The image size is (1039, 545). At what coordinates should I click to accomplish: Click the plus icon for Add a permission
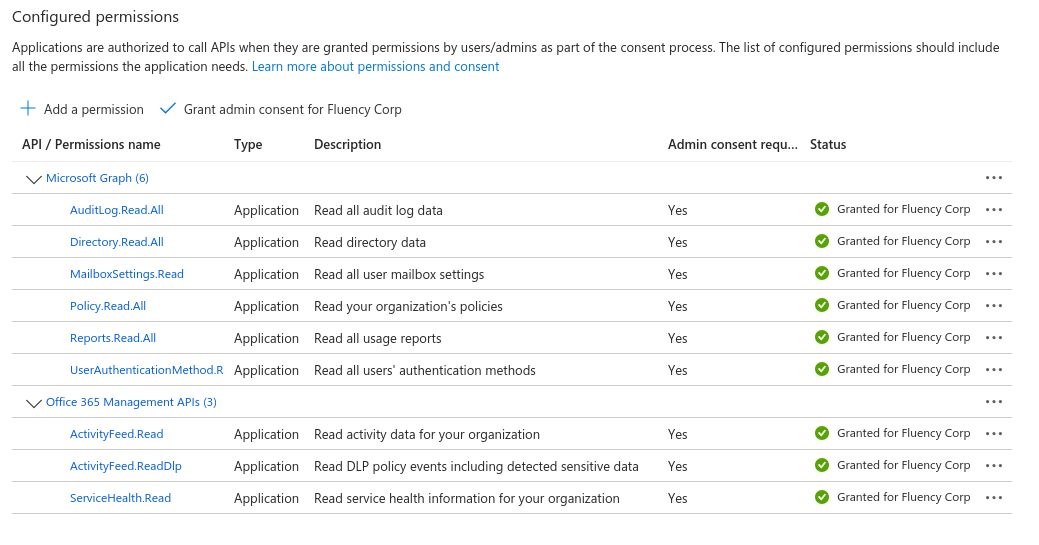click(28, 108)
